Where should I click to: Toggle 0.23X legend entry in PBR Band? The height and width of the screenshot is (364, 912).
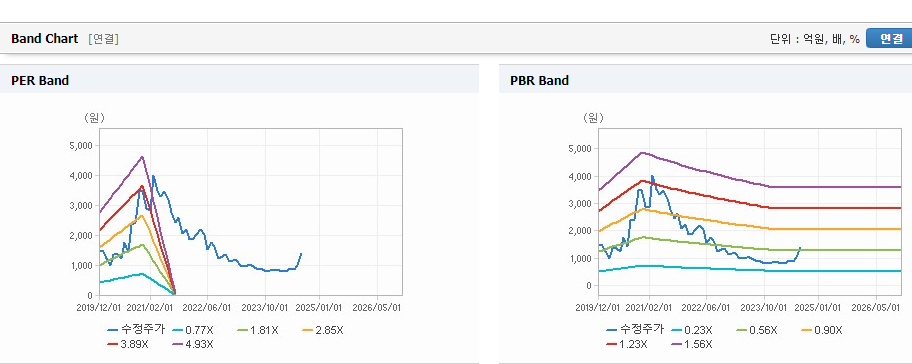[x=692, y=330]
